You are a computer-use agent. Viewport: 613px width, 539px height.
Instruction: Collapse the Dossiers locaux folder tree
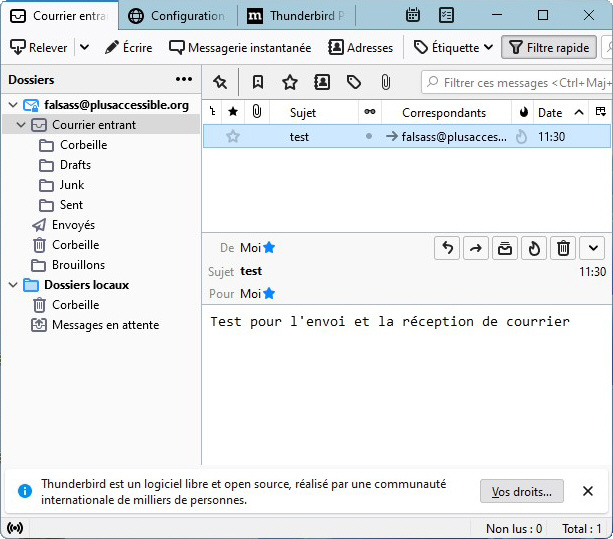[x=13, y=285]
